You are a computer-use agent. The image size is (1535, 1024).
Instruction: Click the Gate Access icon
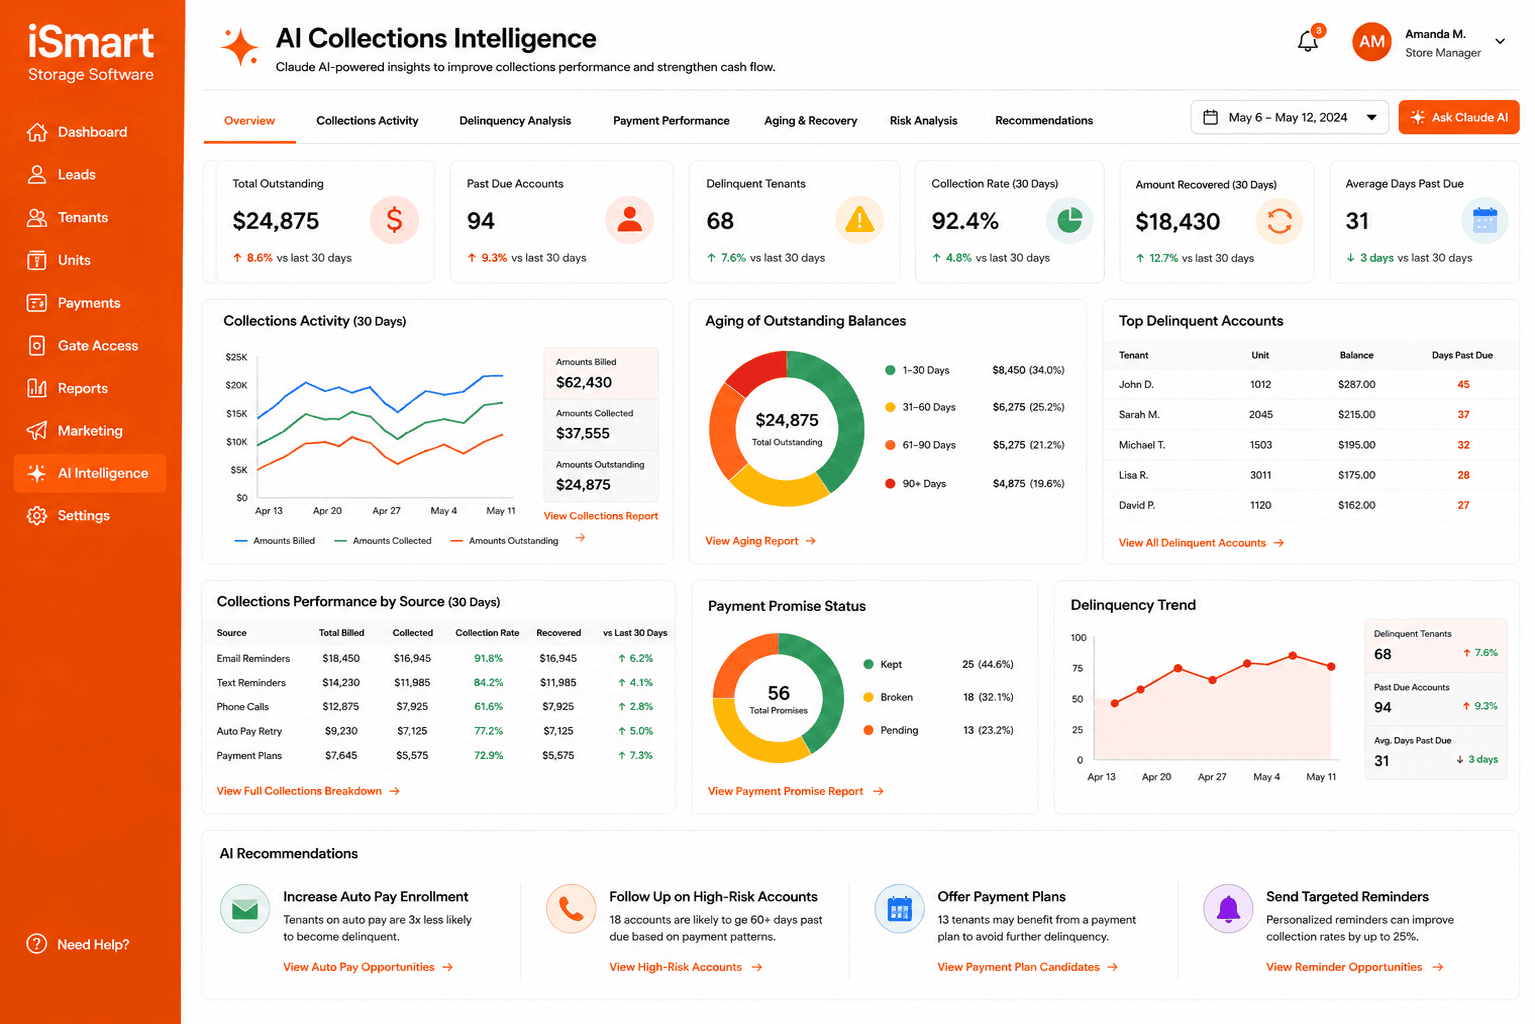pos(37,346)
